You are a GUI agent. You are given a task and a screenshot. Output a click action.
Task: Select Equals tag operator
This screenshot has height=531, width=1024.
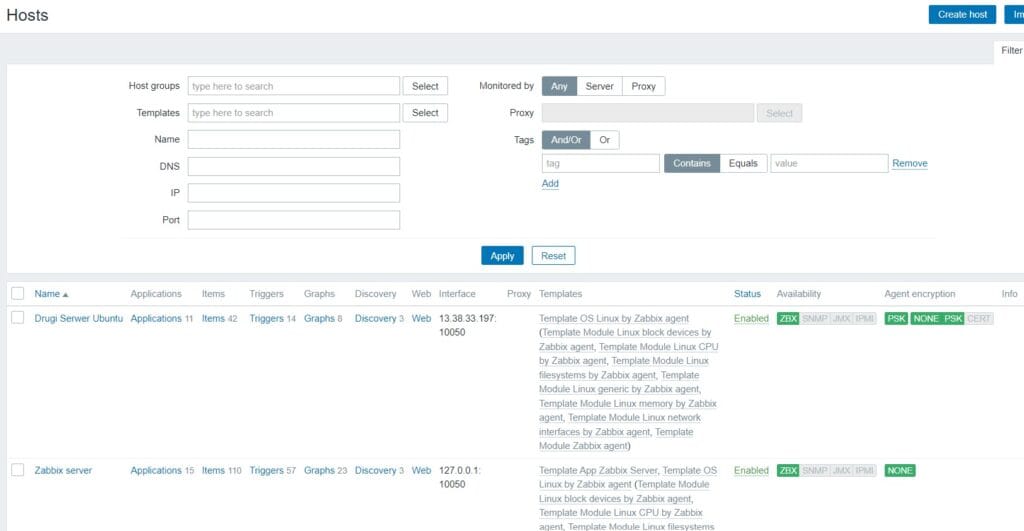point(743,163)
